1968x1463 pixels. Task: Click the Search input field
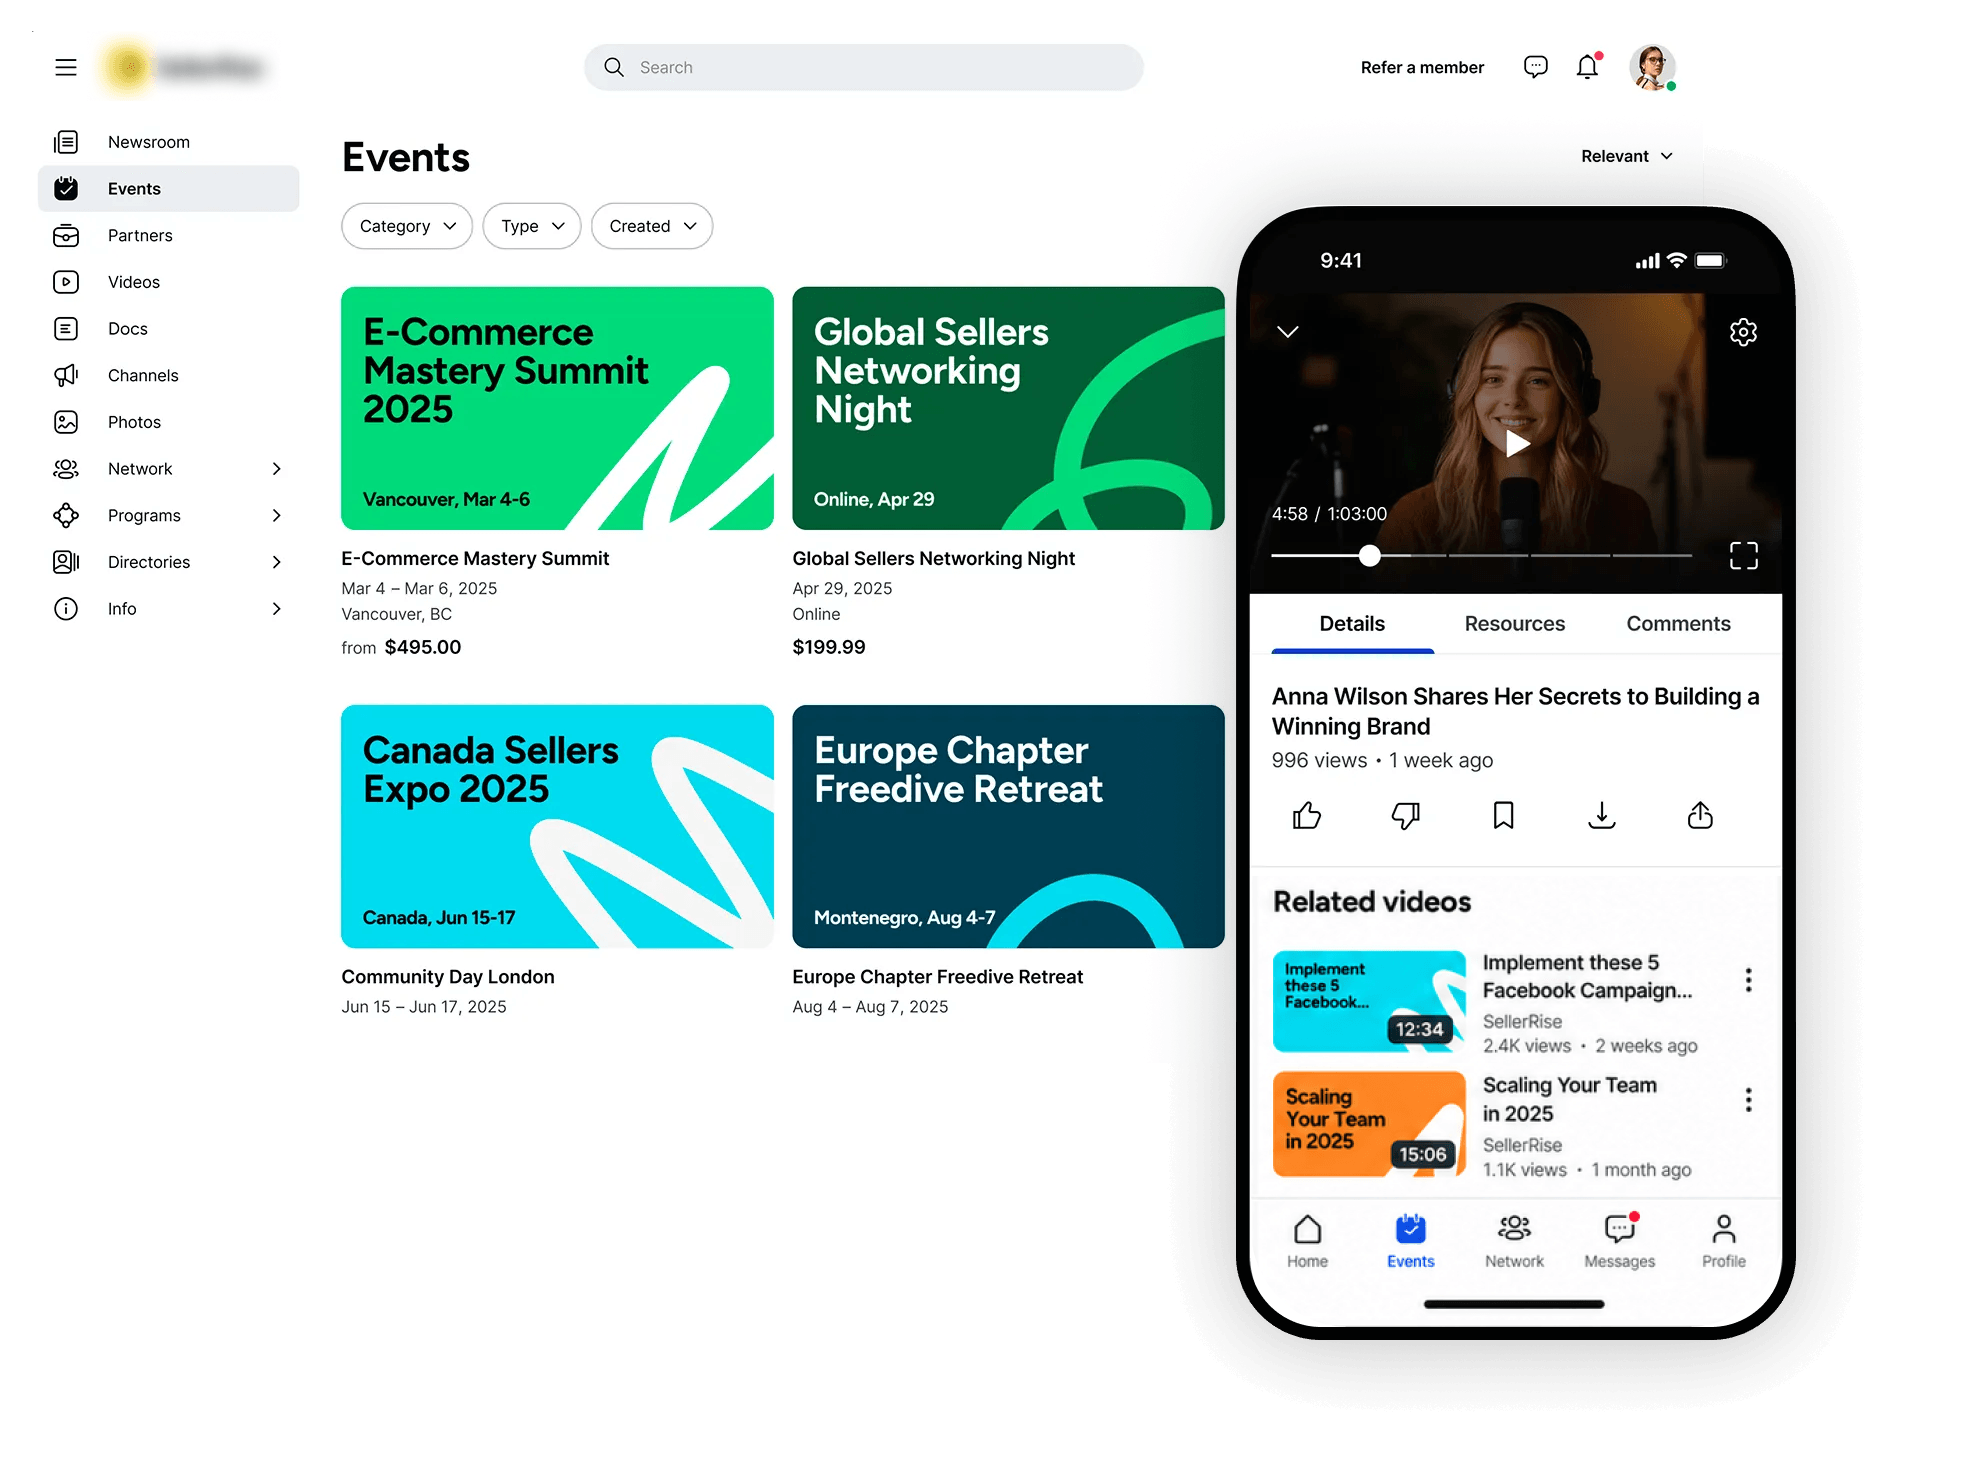[864, 67]
